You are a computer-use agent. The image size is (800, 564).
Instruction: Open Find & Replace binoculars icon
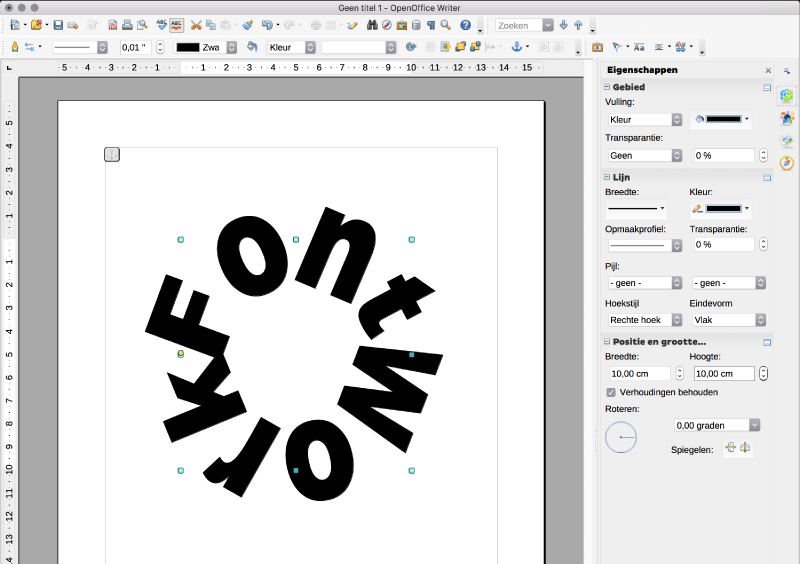(x=372, y=25)
